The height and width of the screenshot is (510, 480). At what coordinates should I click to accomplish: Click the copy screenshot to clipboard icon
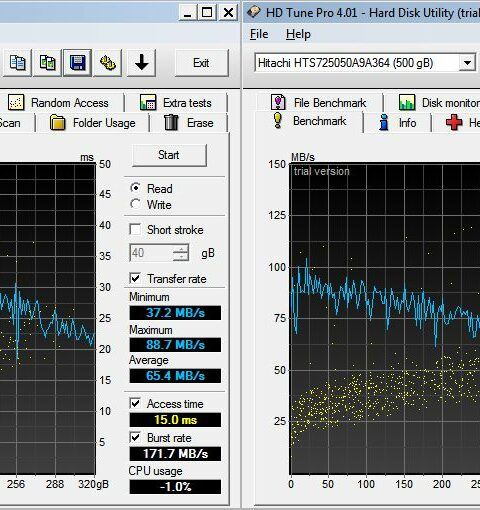[x=47, y=63]
